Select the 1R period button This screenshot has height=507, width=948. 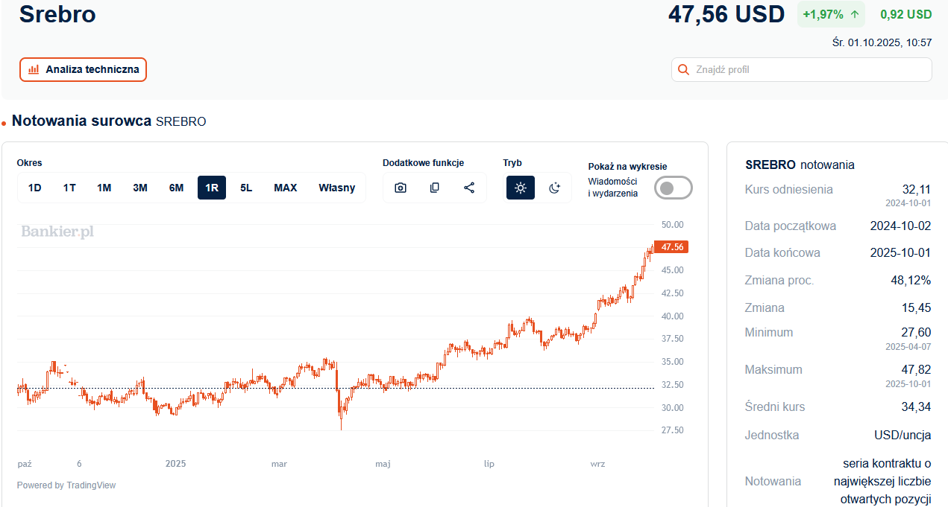click(212, 188)
